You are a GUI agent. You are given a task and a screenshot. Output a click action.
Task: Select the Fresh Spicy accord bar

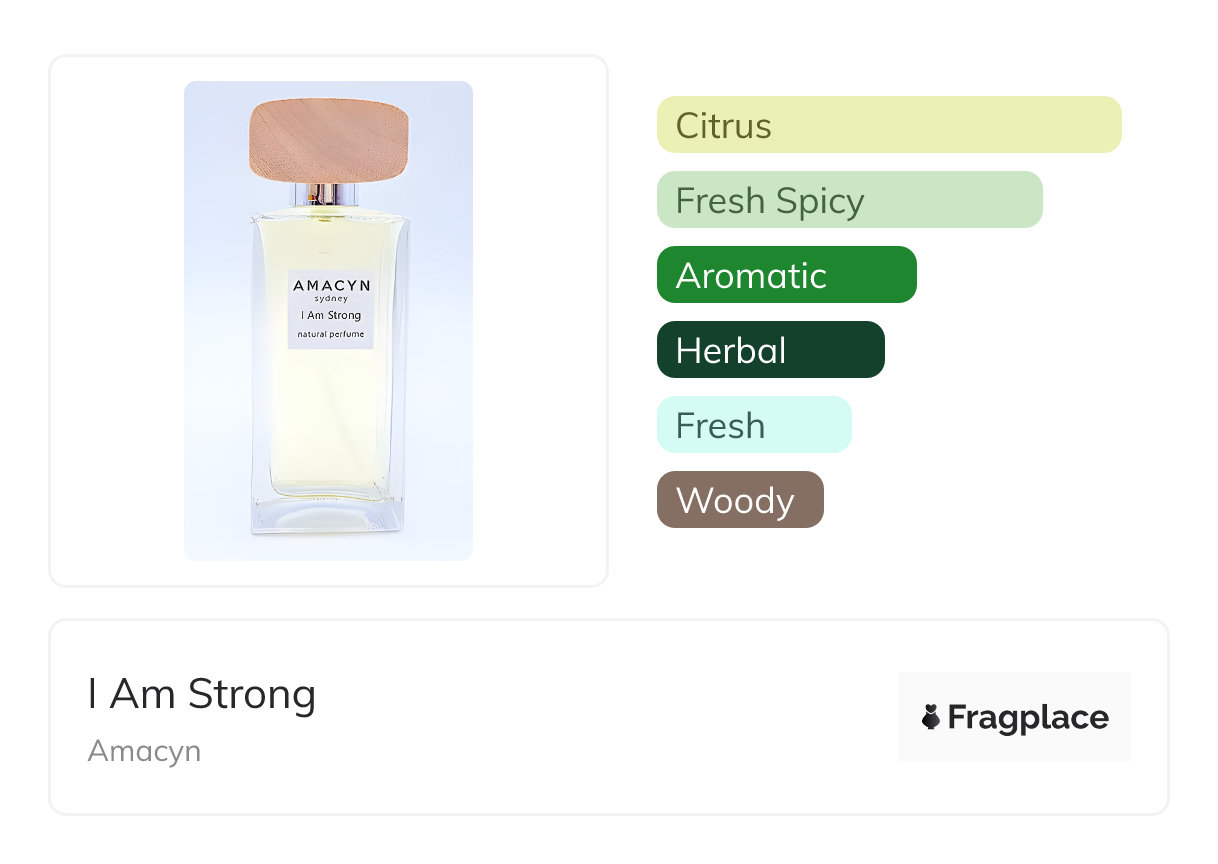[x=849, y=200]
